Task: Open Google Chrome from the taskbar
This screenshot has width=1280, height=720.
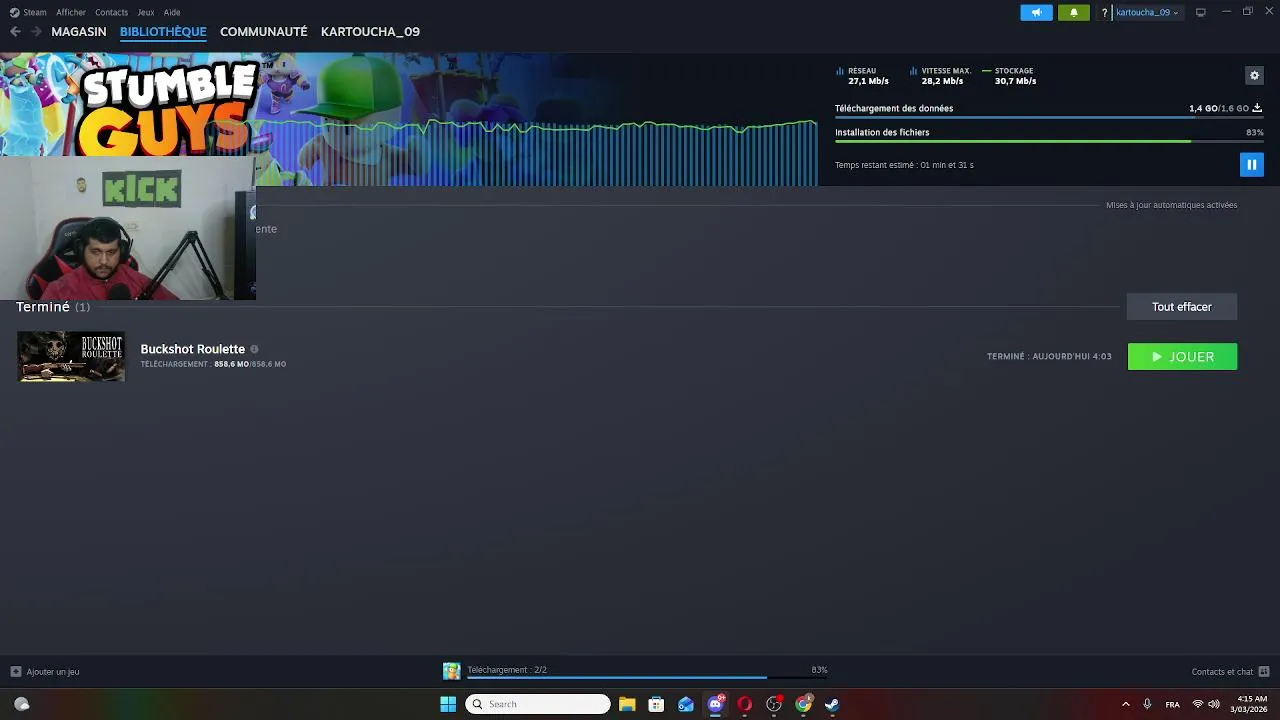Action: pyautogui.click(x=803, y=704)
